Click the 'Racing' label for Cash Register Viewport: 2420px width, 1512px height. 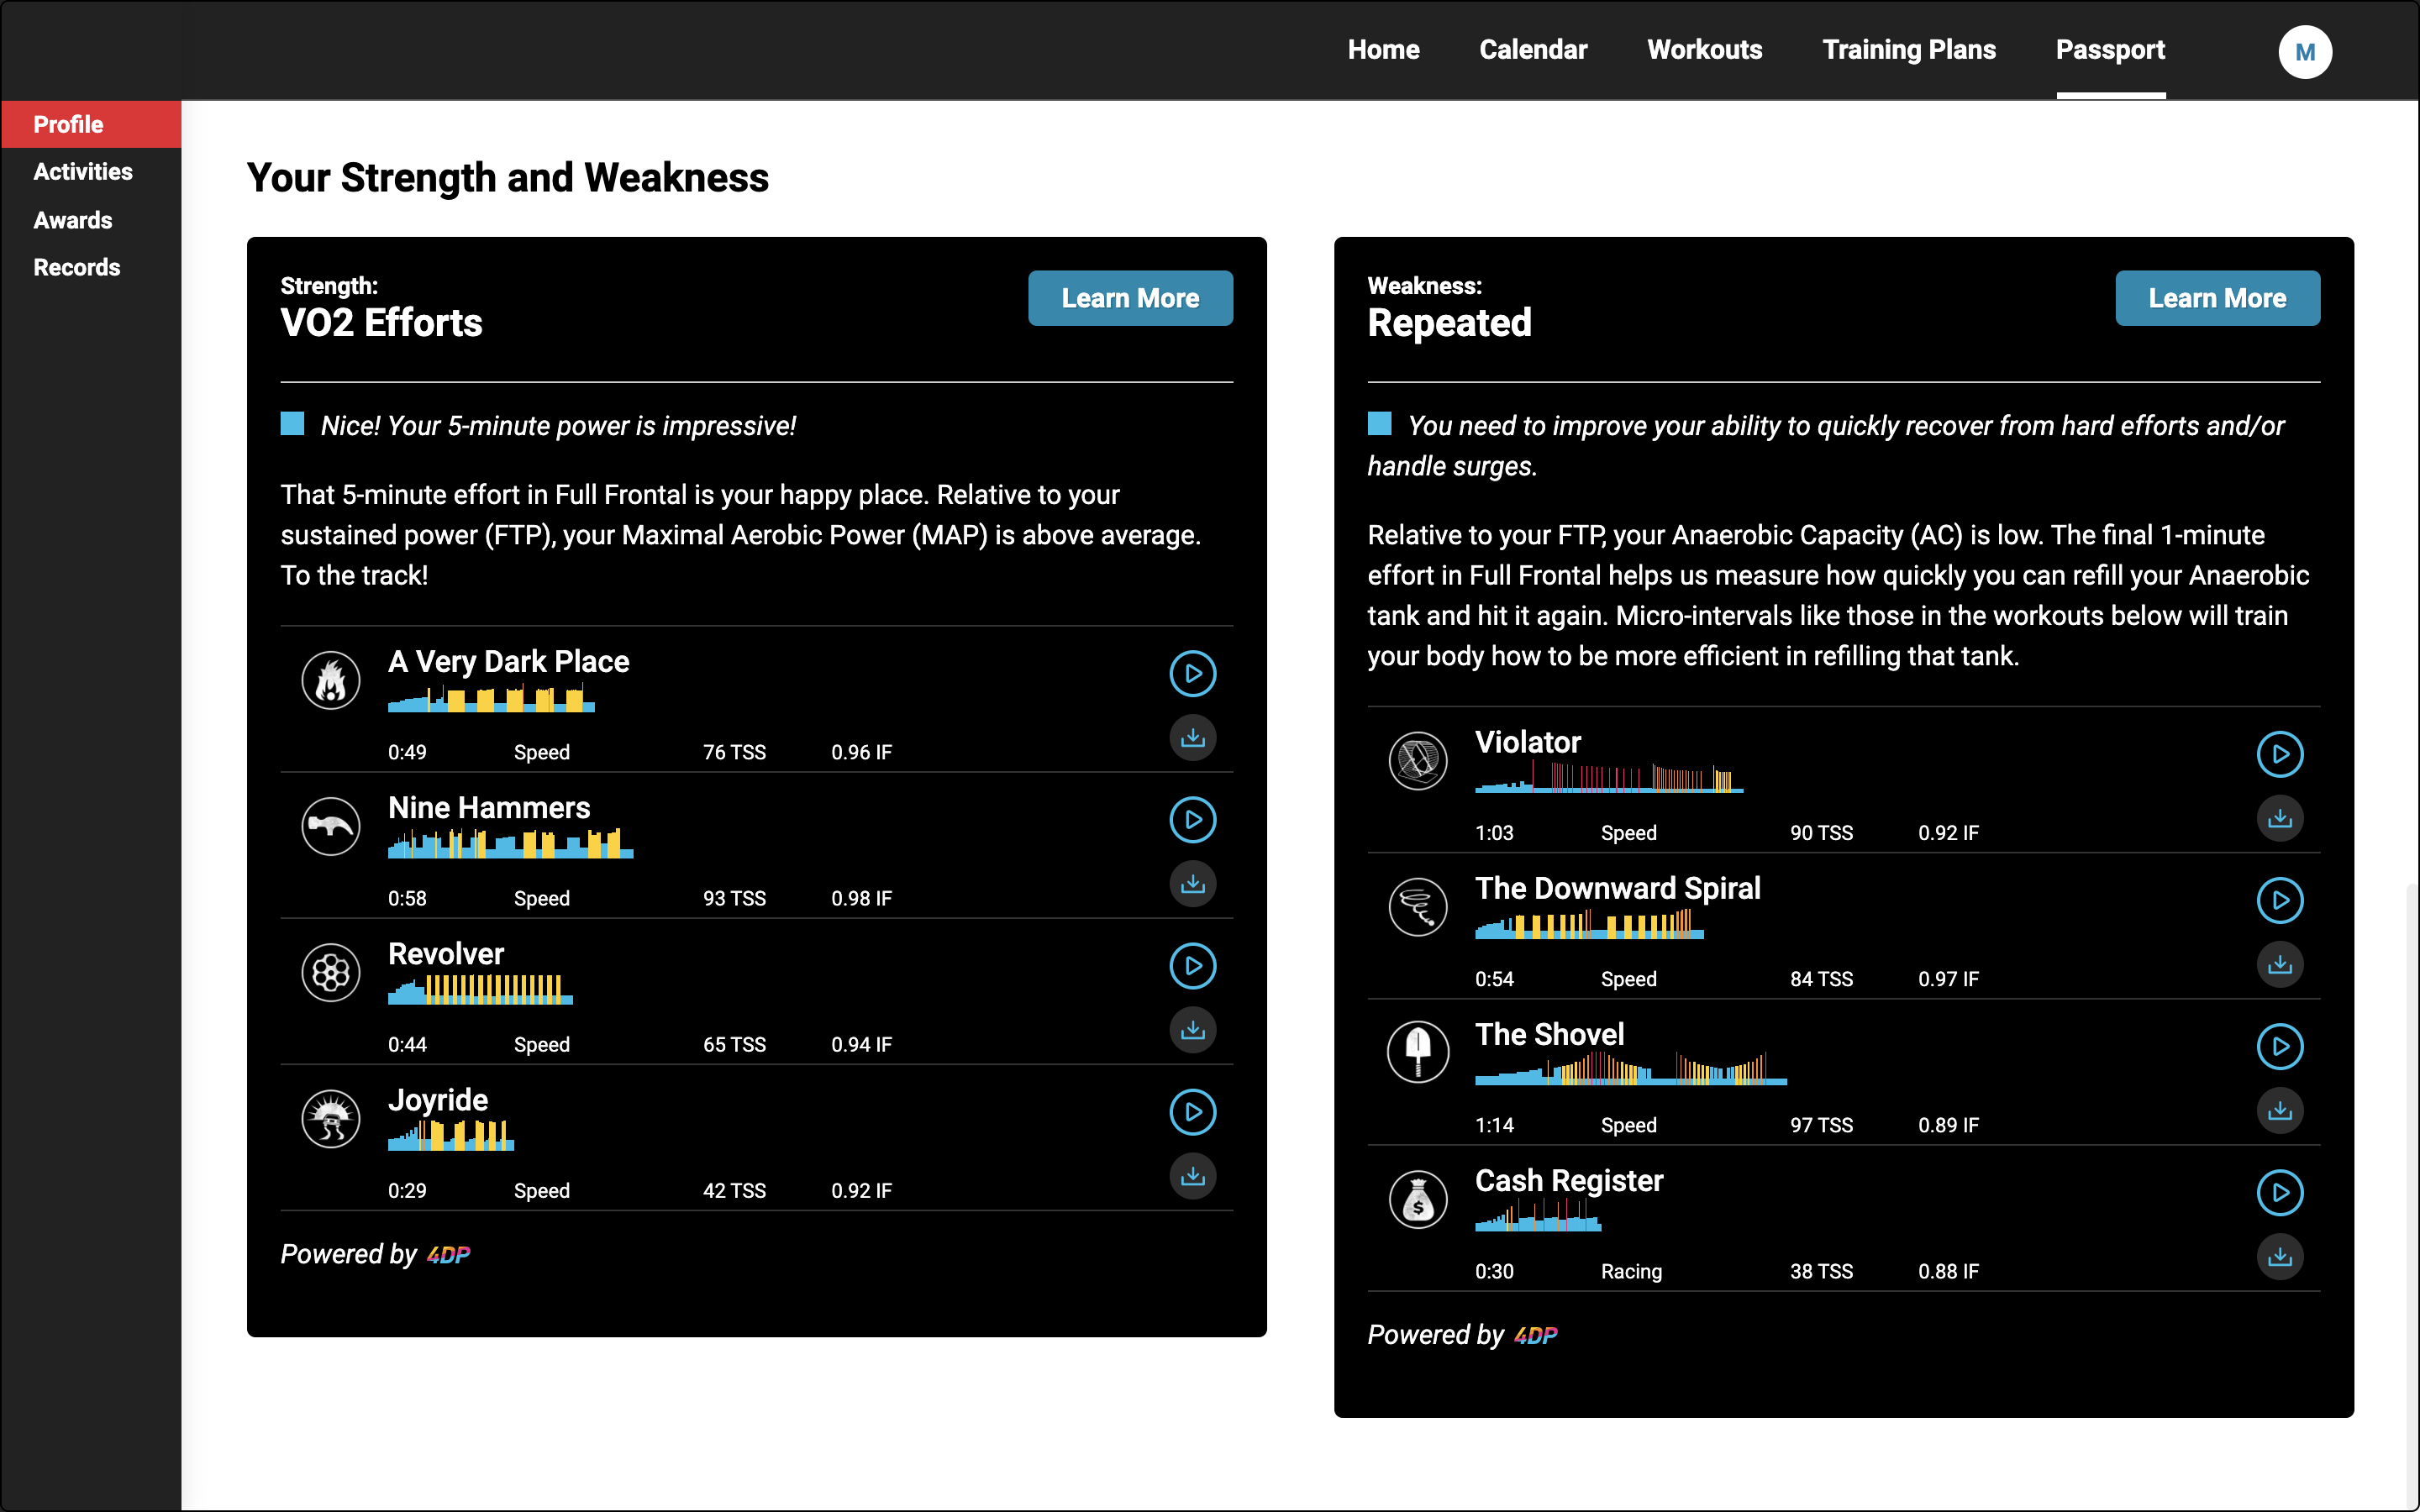(x=1631, y=1272)
